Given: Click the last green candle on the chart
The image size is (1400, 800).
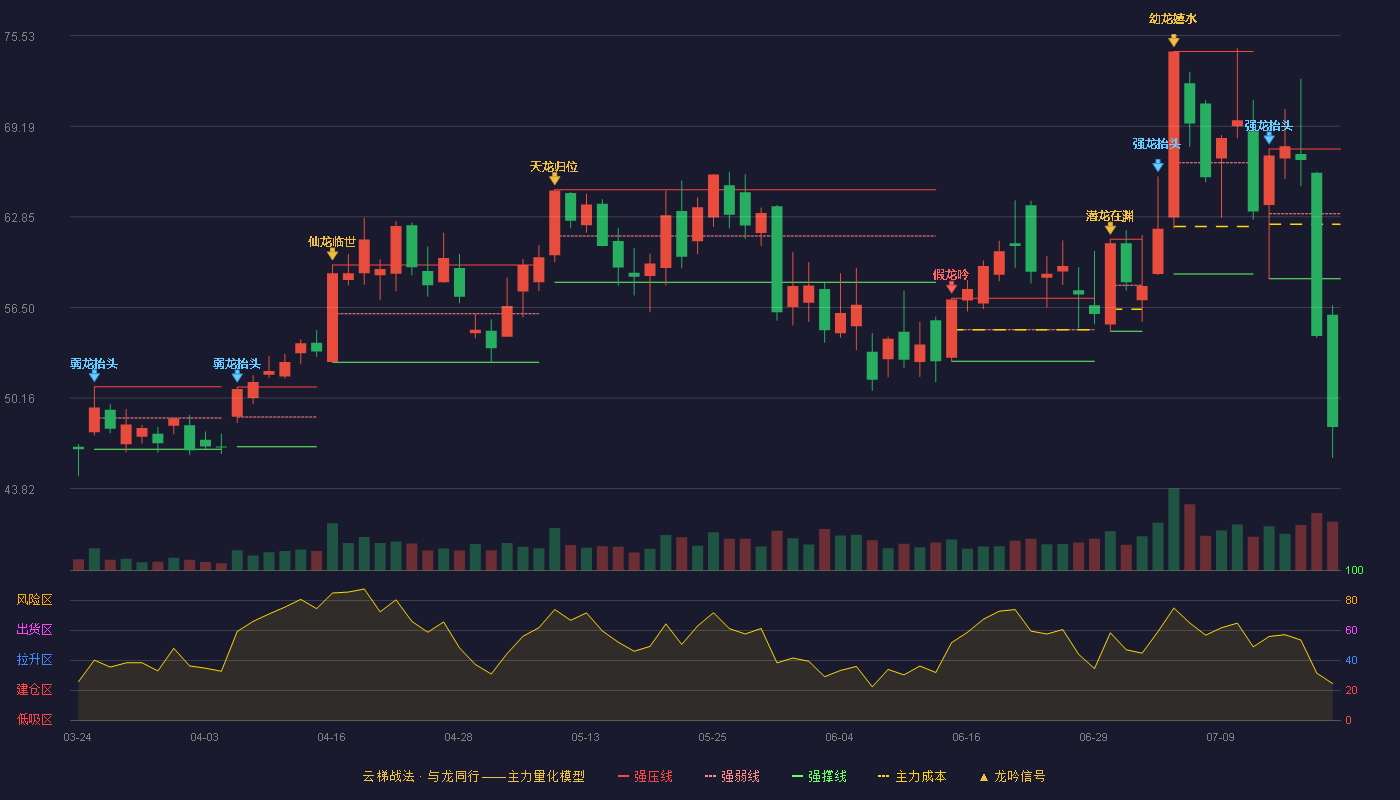Looking at the screenshot, I should click(x=1332, y=371).
